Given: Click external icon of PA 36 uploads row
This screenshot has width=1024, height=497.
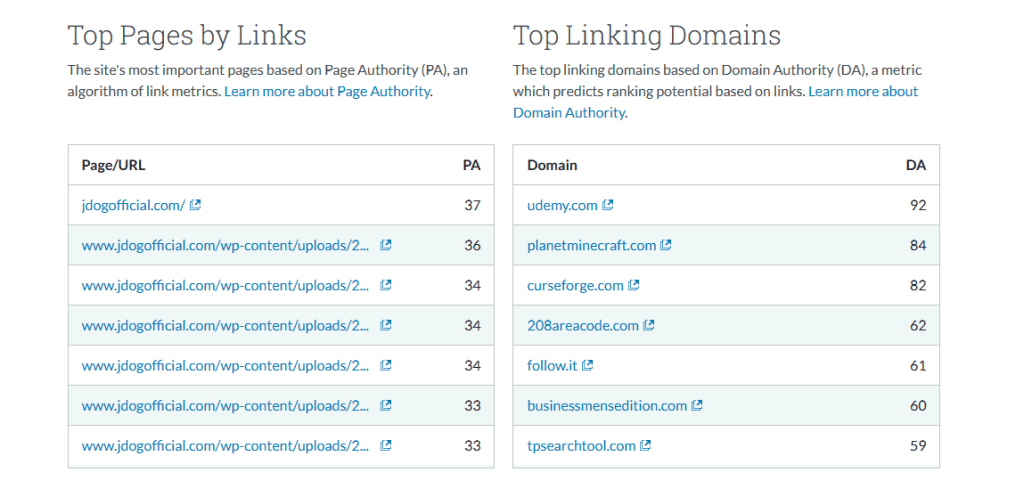Looking at the screenshot, I should [386, 245].
